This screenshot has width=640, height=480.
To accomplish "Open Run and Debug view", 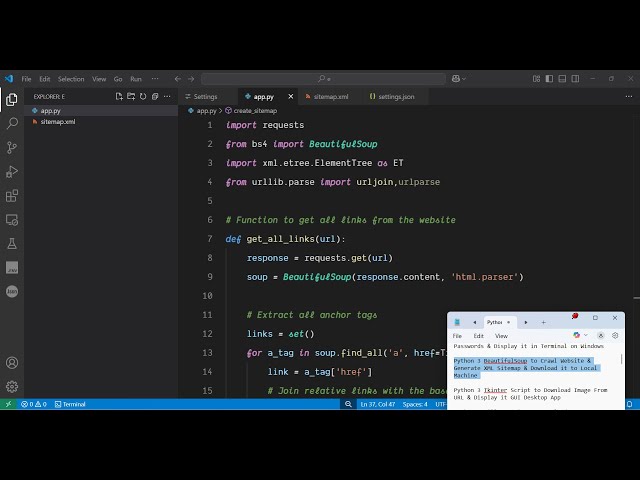I will 12,172.
